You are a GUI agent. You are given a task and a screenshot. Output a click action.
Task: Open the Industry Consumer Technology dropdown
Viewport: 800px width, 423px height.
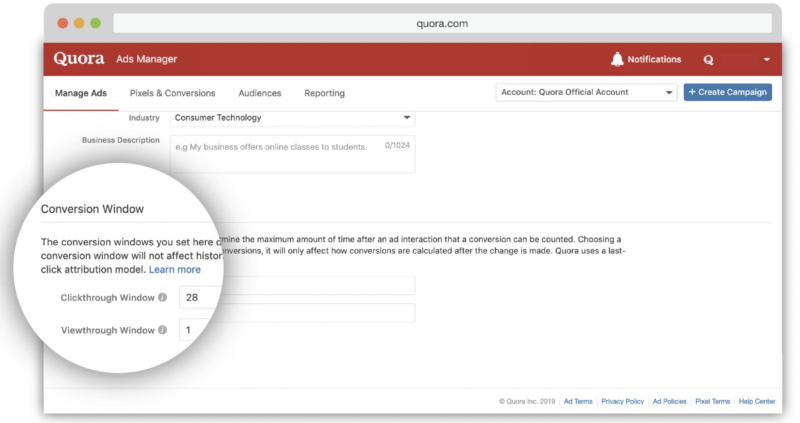pyautogui.click(x=292, y=118)
